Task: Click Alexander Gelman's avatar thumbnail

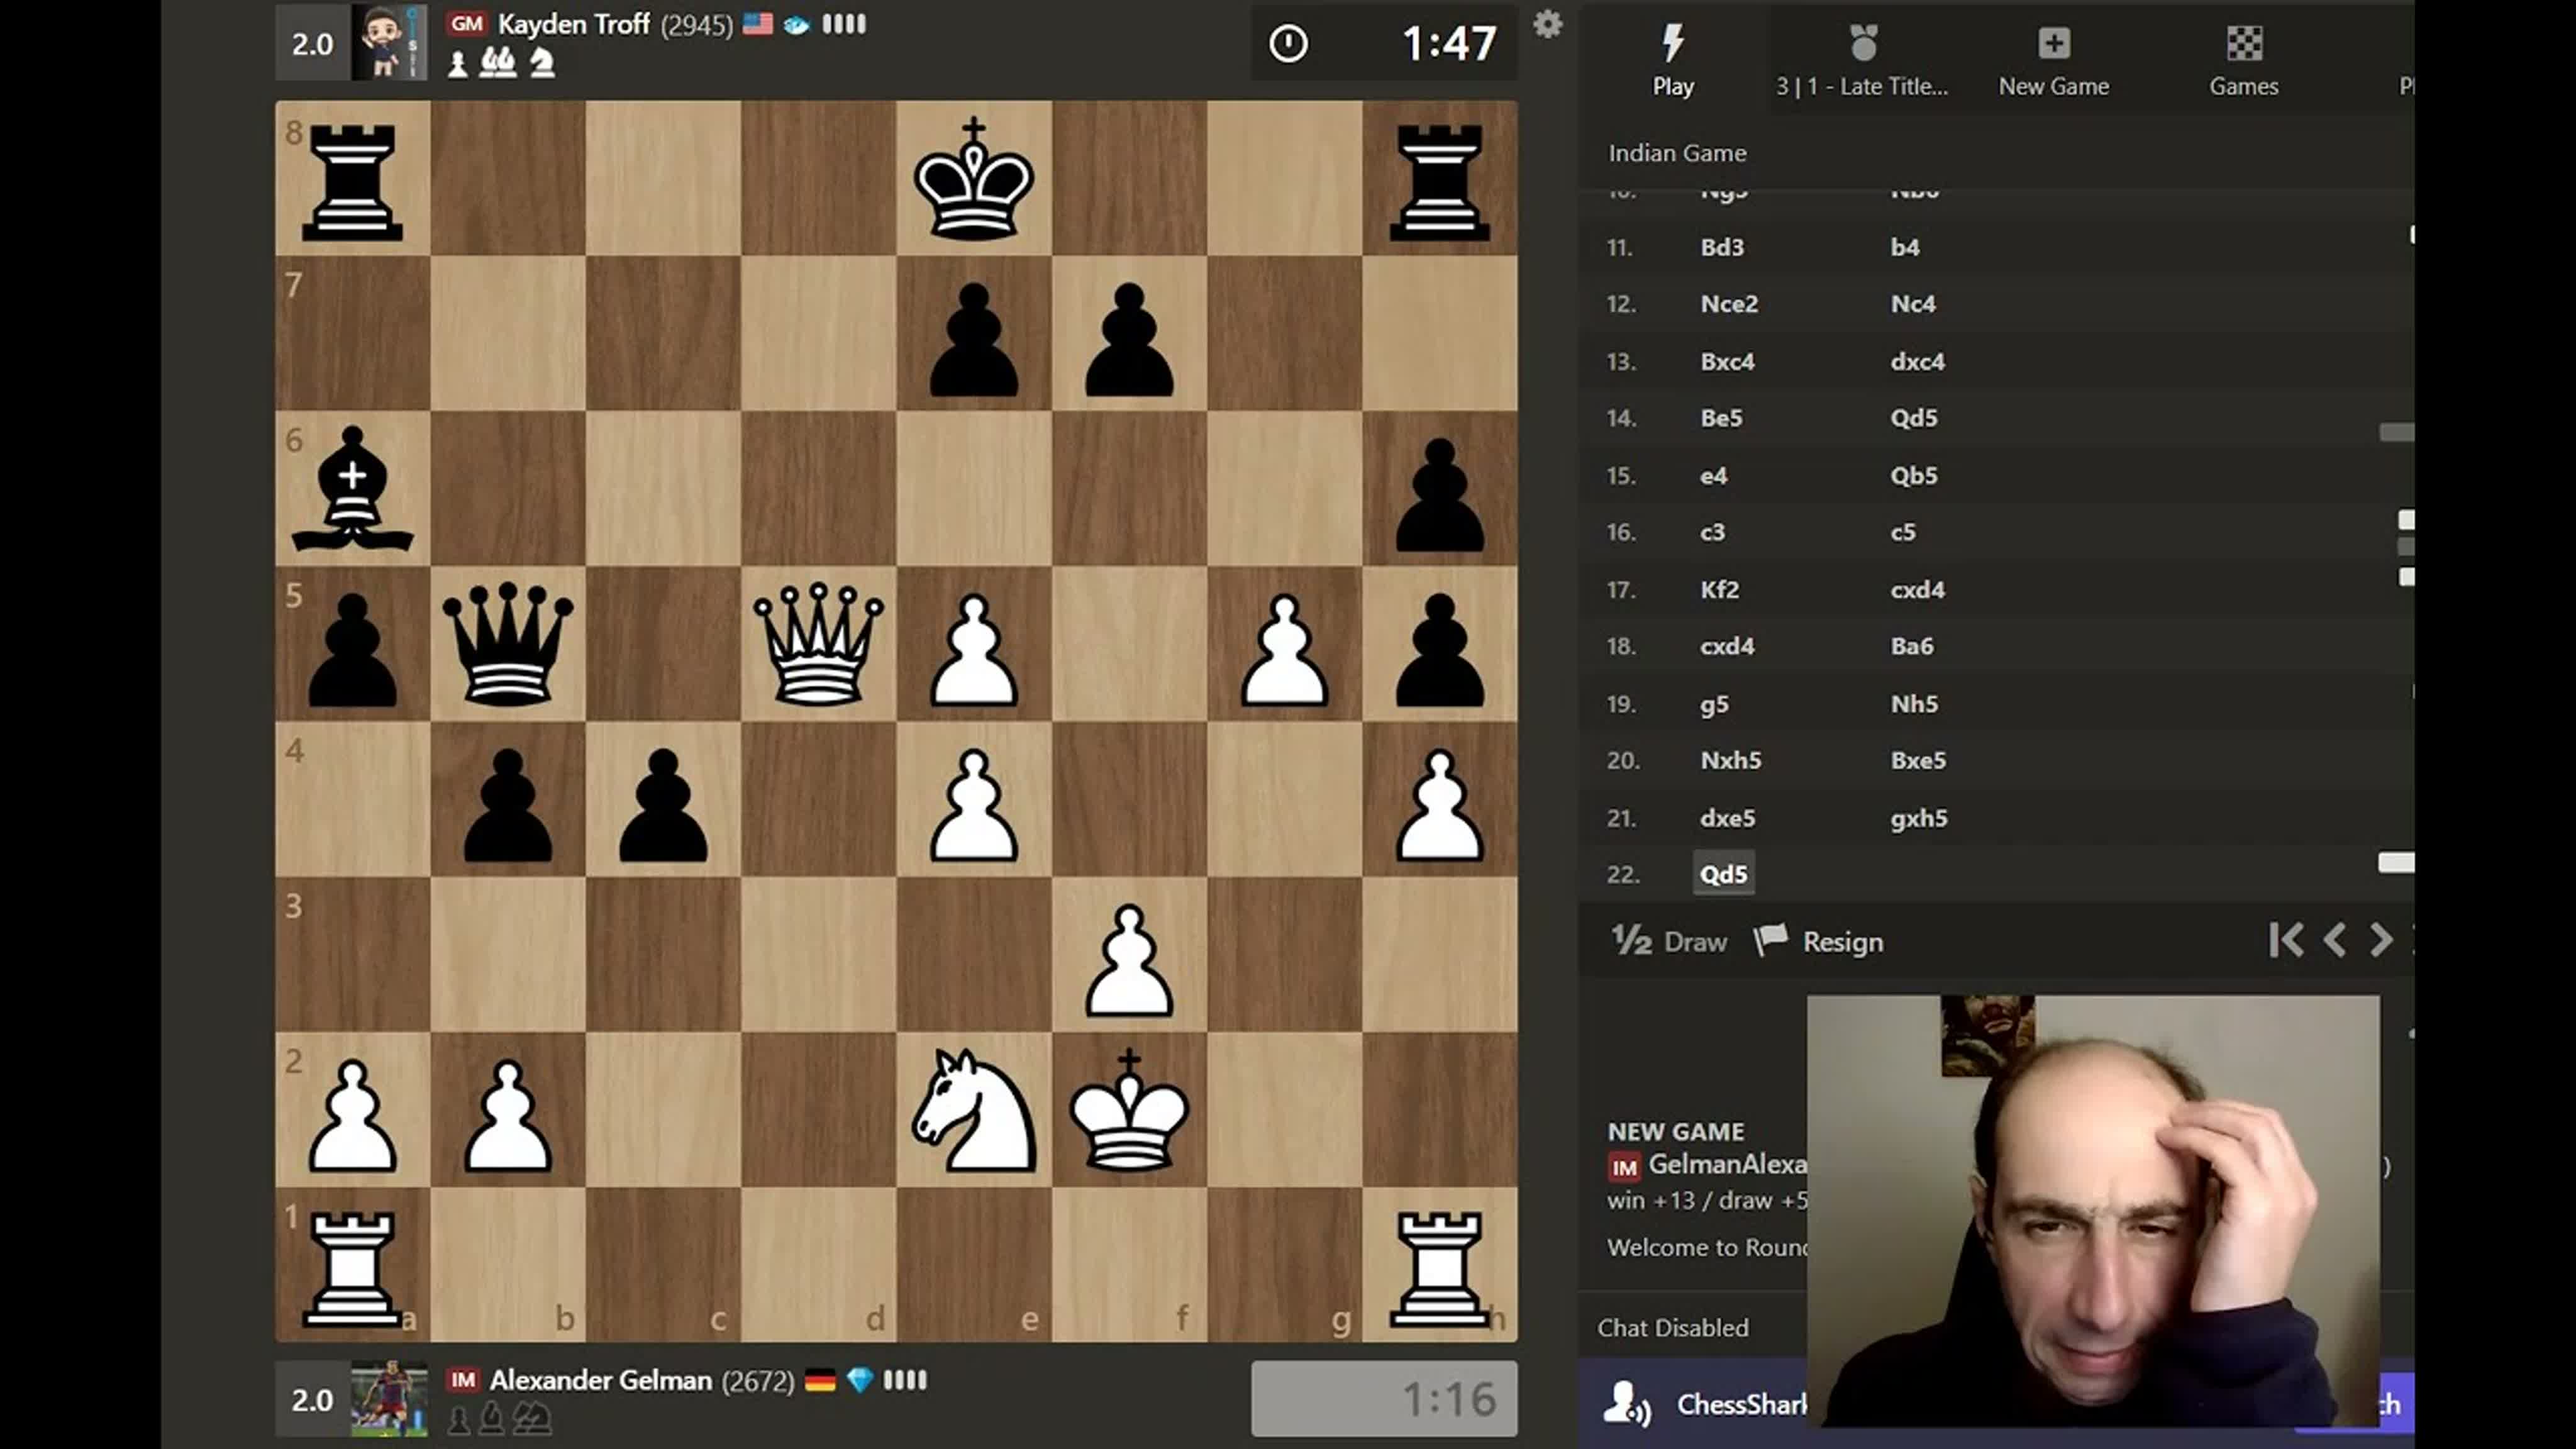Action: [x=389, y=1399]
